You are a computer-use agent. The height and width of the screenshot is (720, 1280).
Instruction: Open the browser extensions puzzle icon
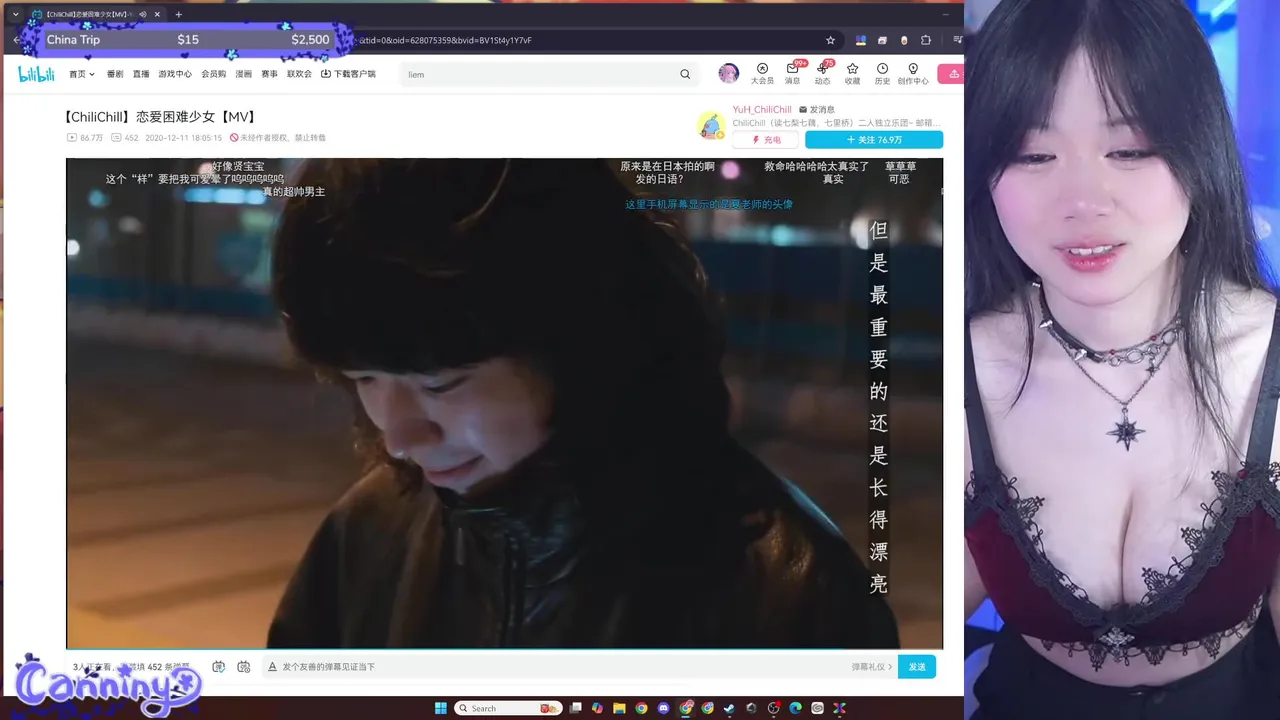(926, 40)
